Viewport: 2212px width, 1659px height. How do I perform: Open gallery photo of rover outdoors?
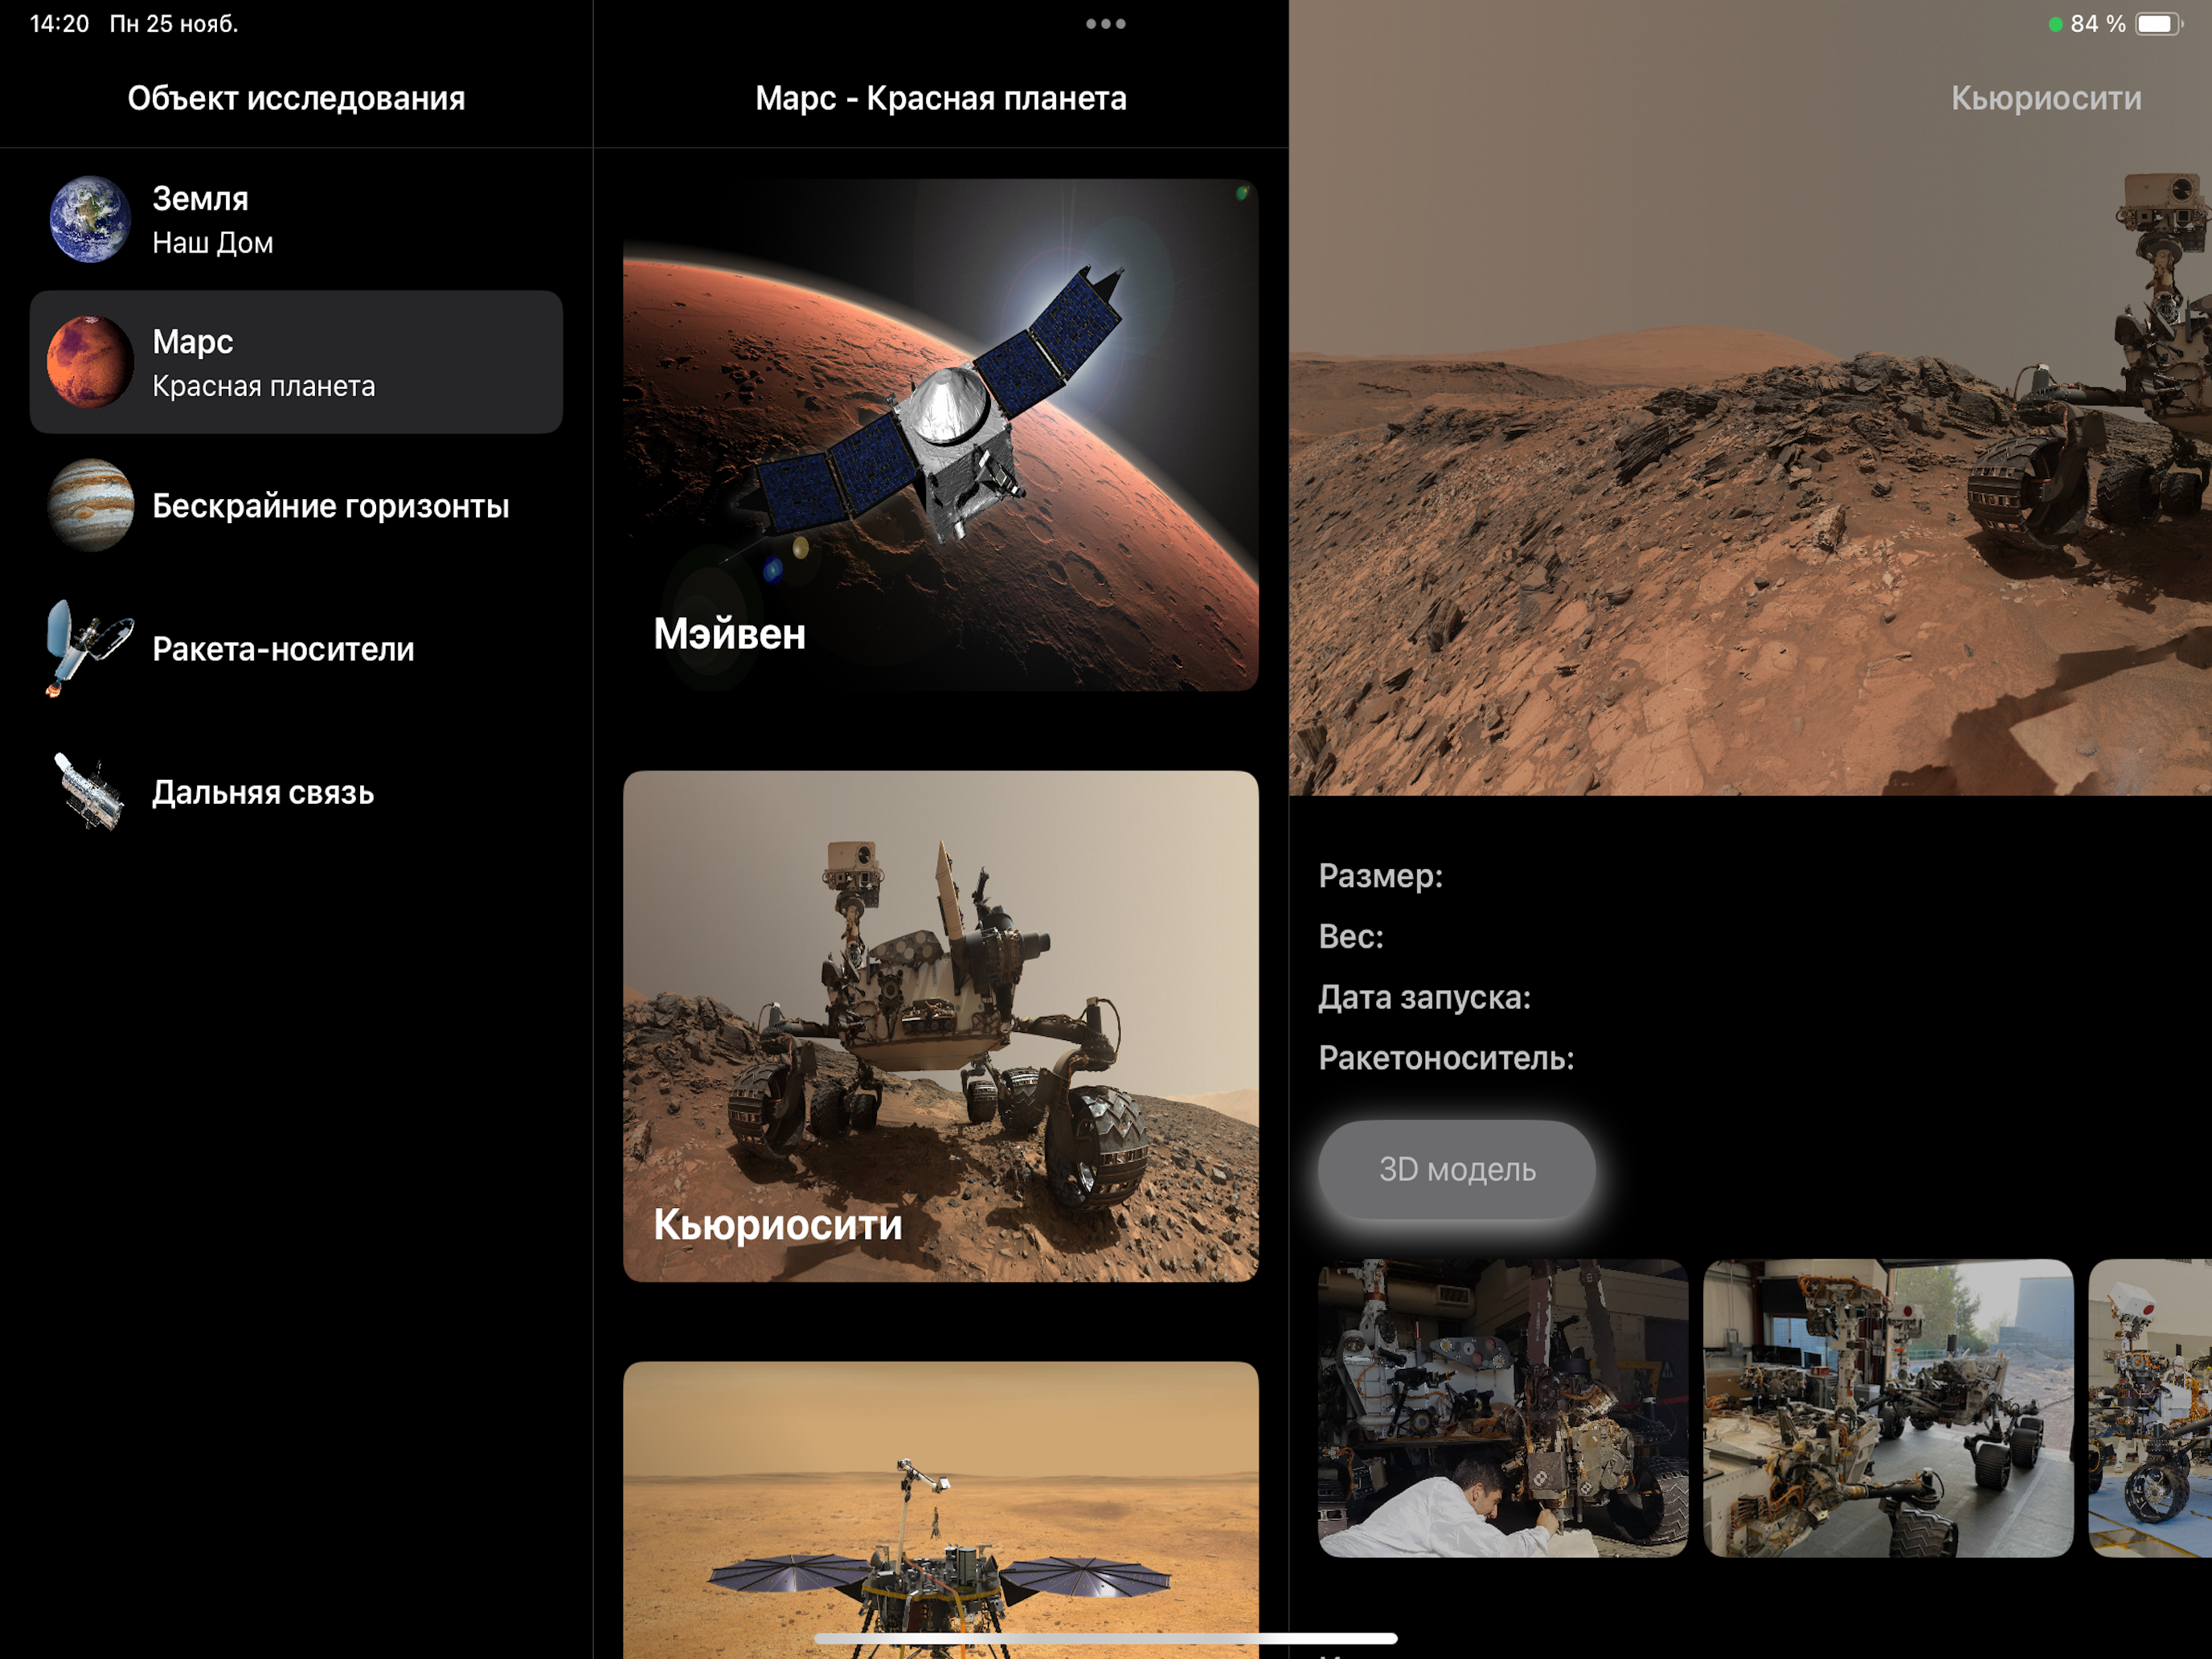(x=1888, y=1408)
